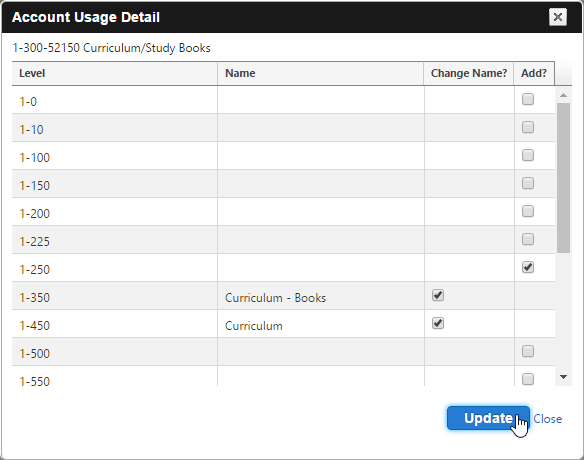Tick Add checkbox for level 1-550
The width and height of the screenshot is (584, 460).
[528, 379]
